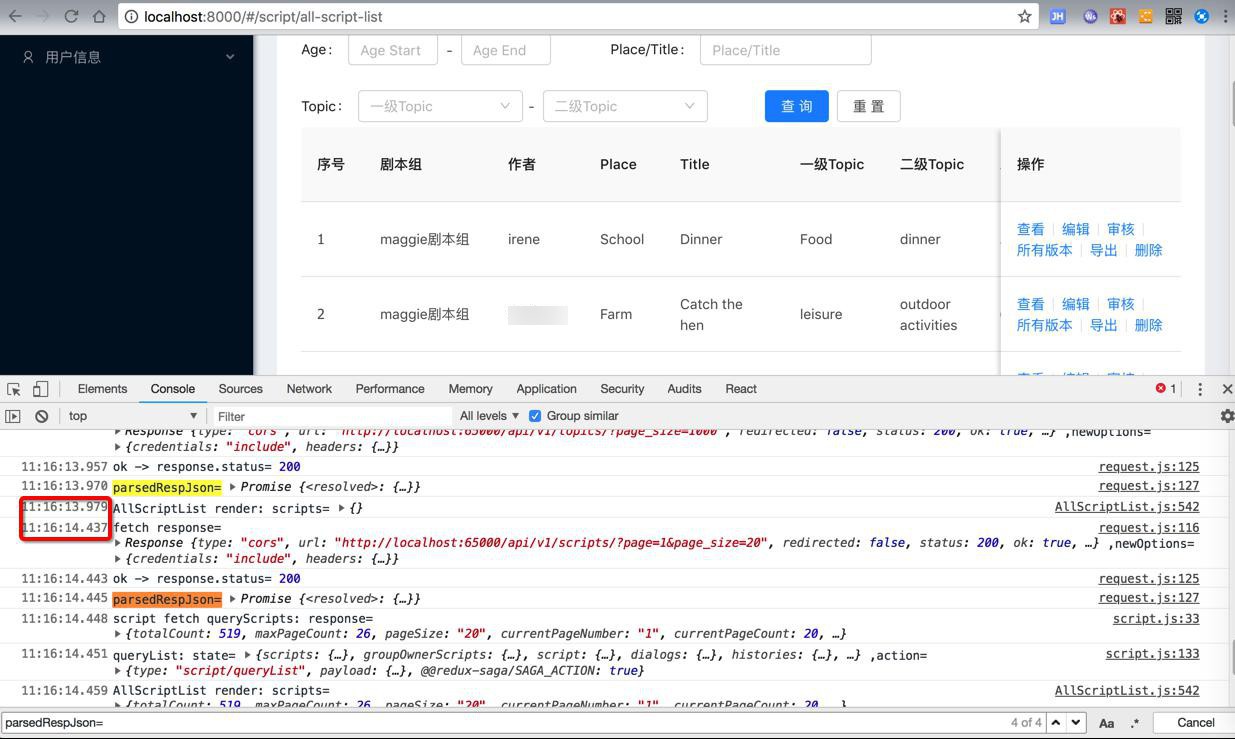
Task: Jump to previous search match arrow
Action: (1055, 722)
